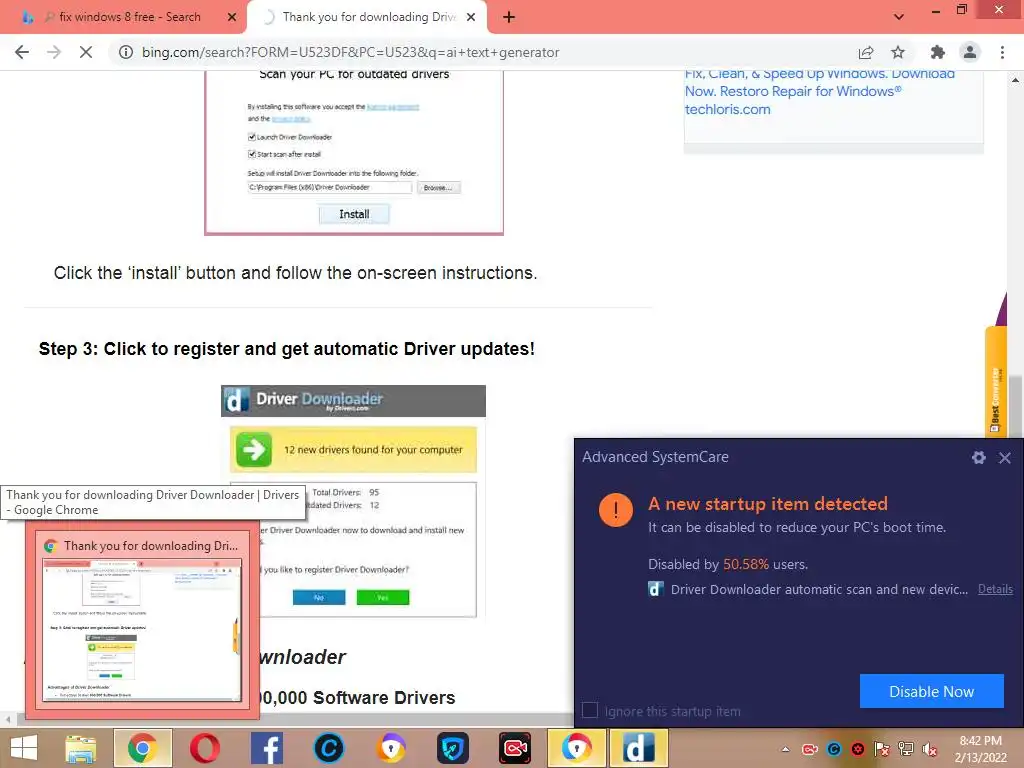Open the Chrome extensions puzzle icon
The height and width of the screenshot is (768, 1024).
(938, 52)
